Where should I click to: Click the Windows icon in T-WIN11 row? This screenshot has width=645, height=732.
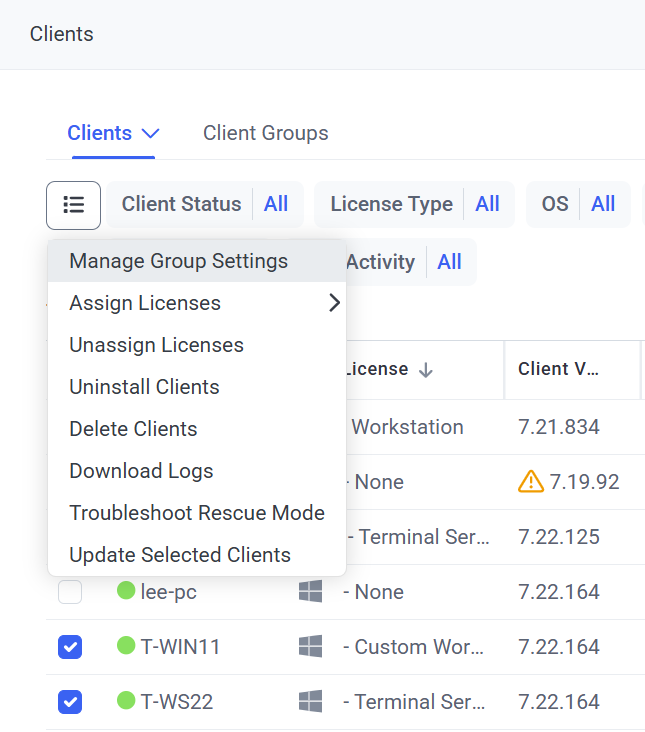pyautogui.click(x=310, y=647)
